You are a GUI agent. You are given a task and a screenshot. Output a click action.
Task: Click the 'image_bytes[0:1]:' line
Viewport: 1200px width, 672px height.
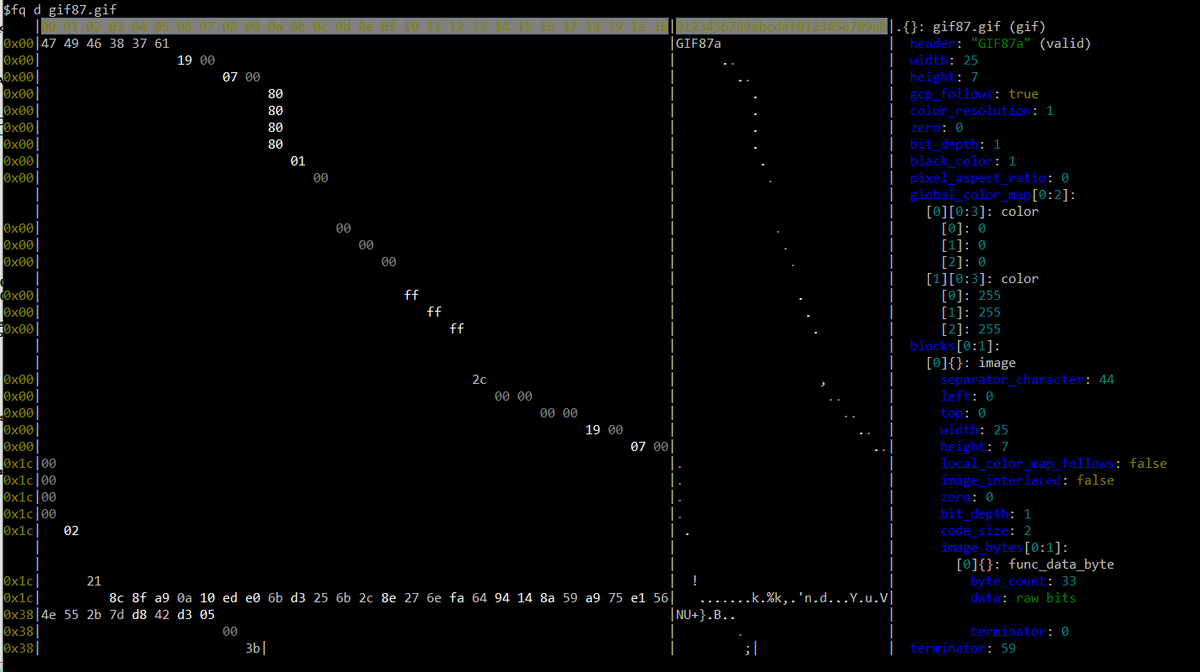[x=1004, y=548]
